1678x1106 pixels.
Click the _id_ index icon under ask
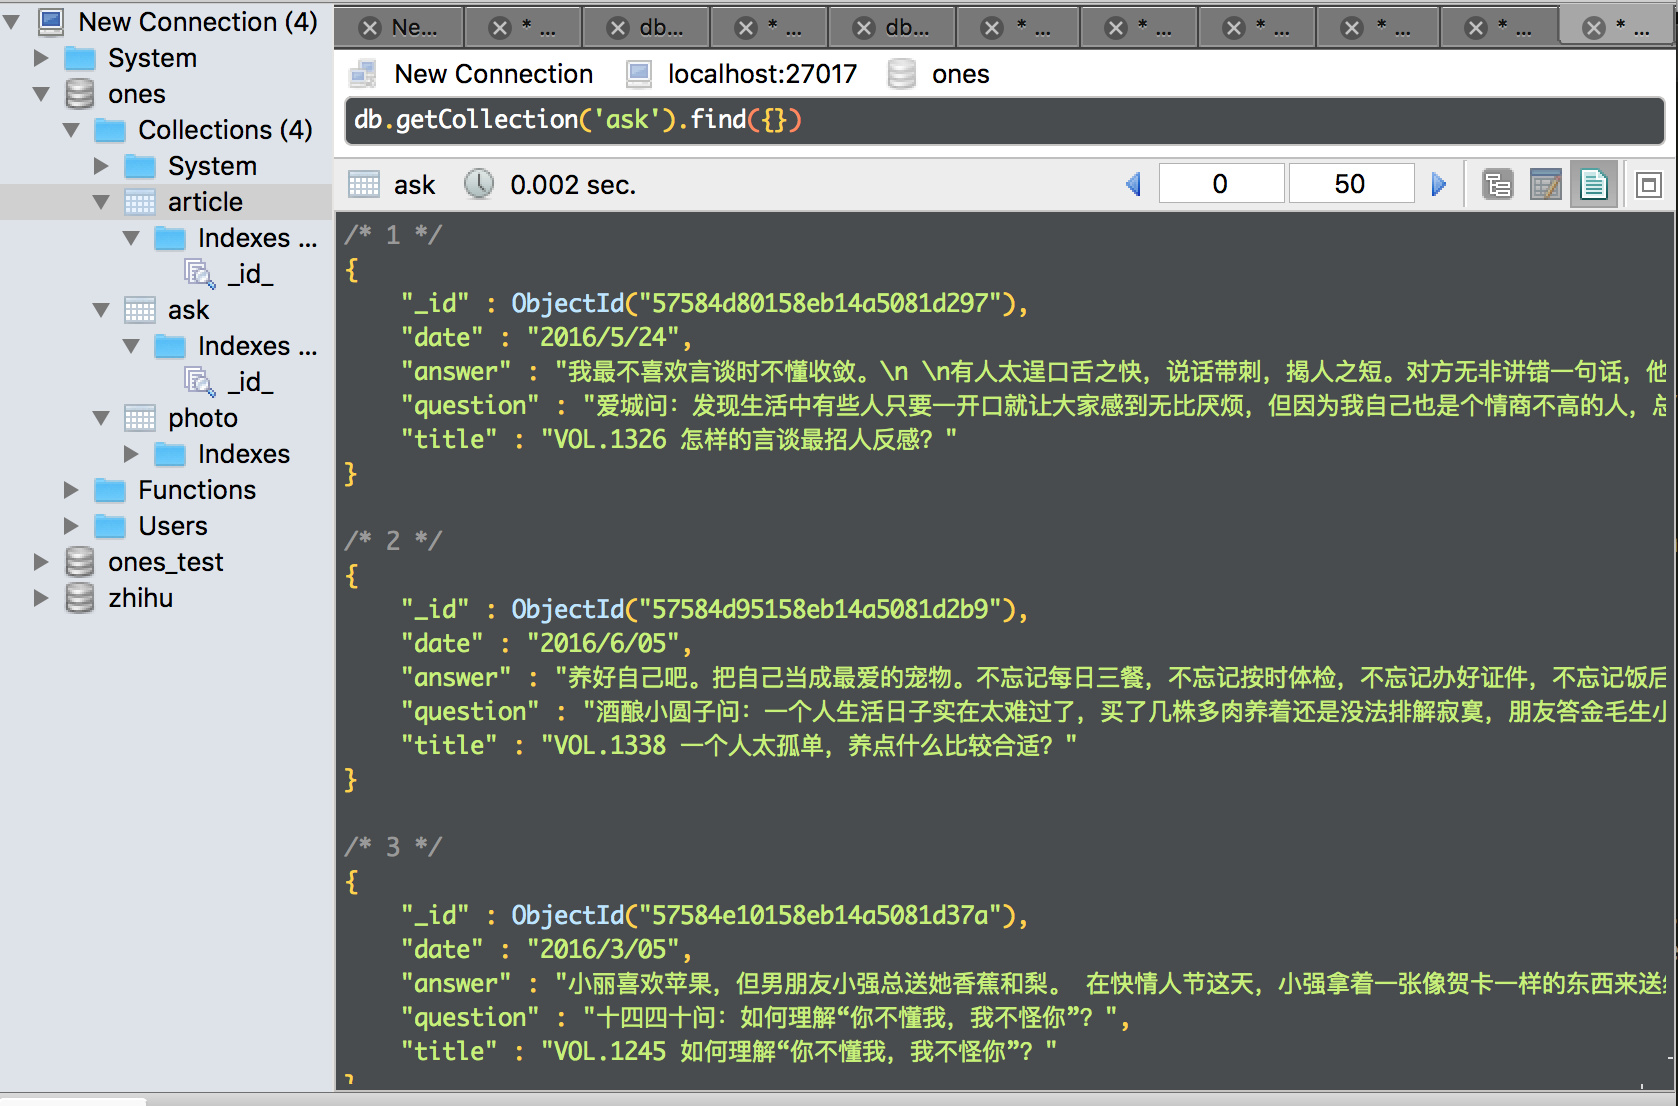(x=200, y=382)
